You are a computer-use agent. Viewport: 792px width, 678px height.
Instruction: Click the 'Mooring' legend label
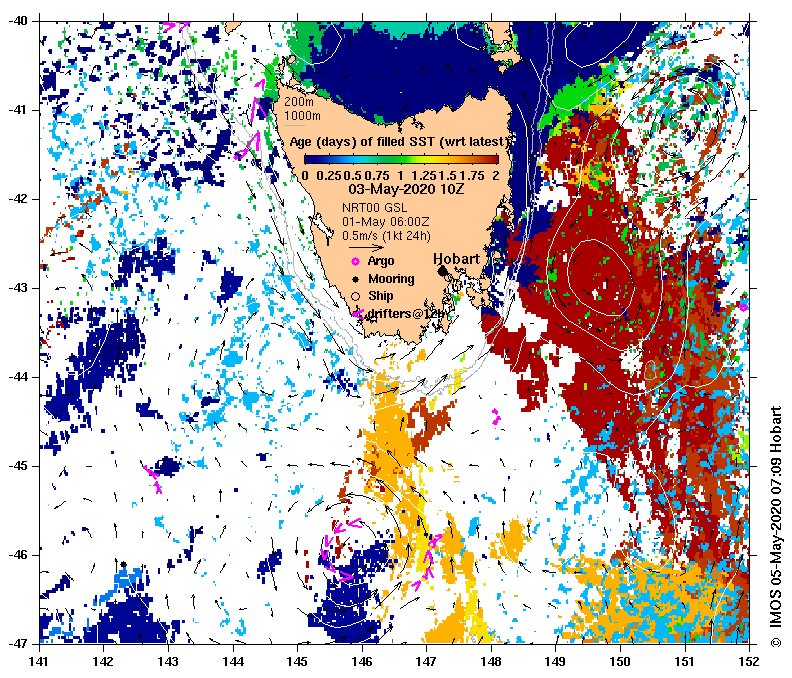click(x=391, y=279)
